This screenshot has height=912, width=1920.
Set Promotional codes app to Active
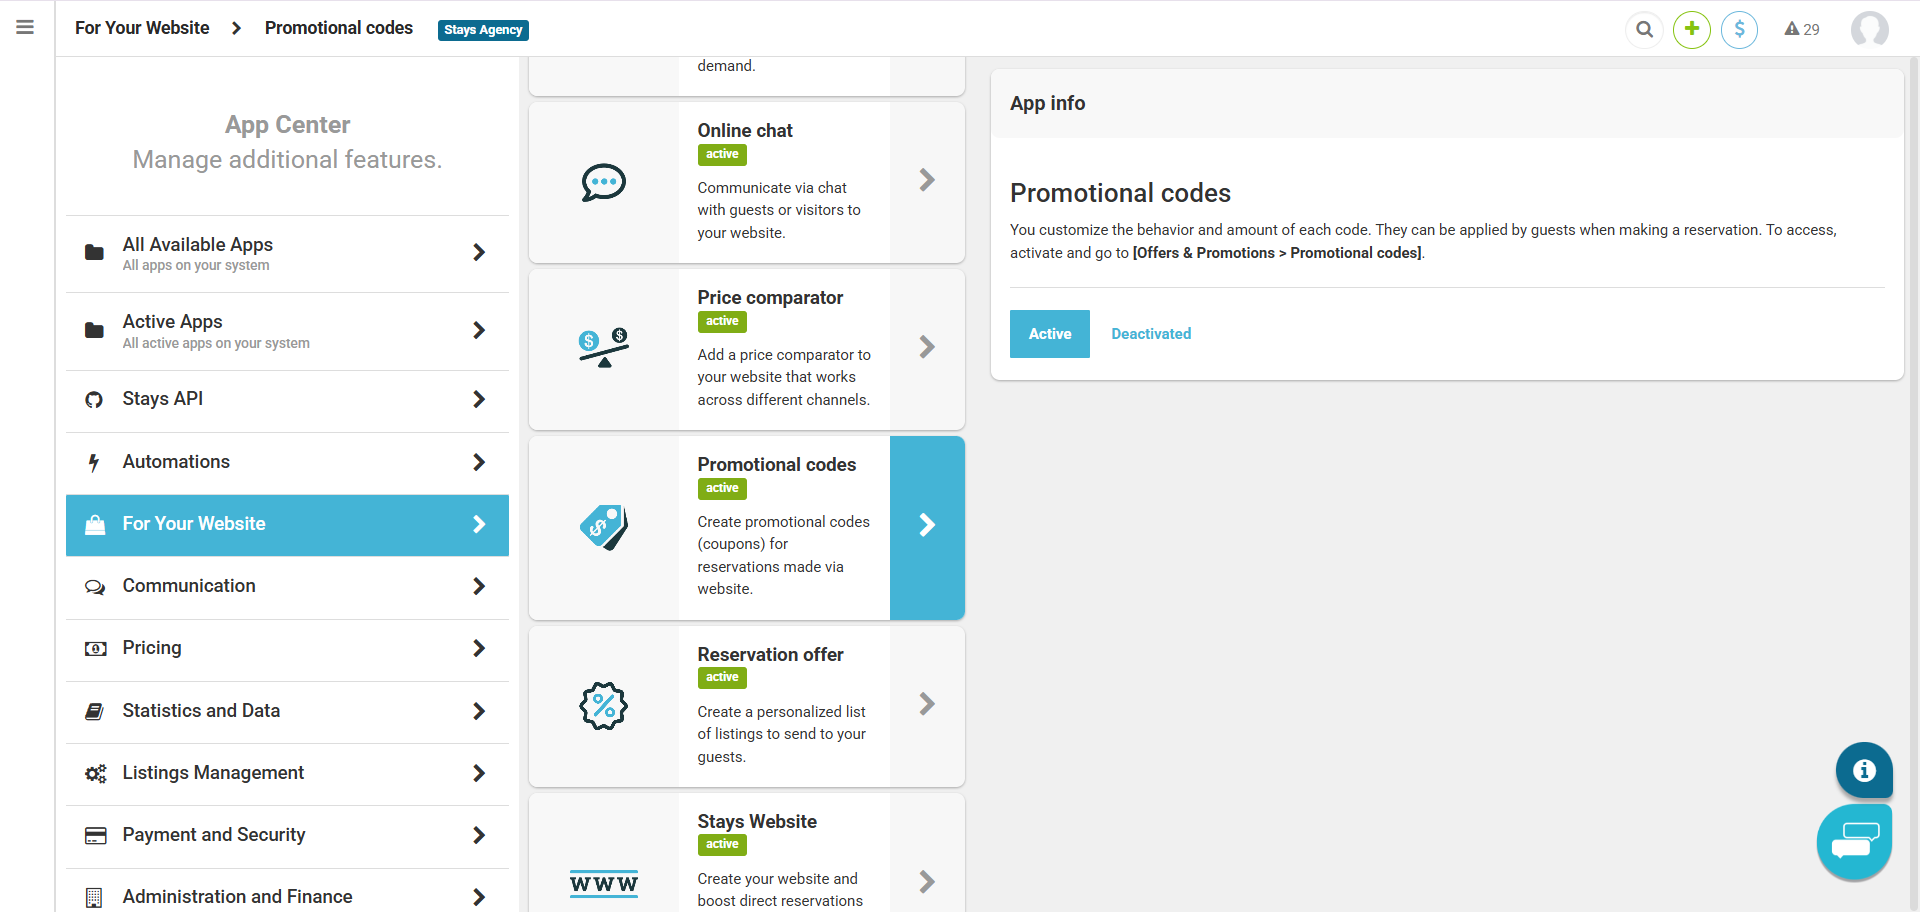tap(1050, 334)
